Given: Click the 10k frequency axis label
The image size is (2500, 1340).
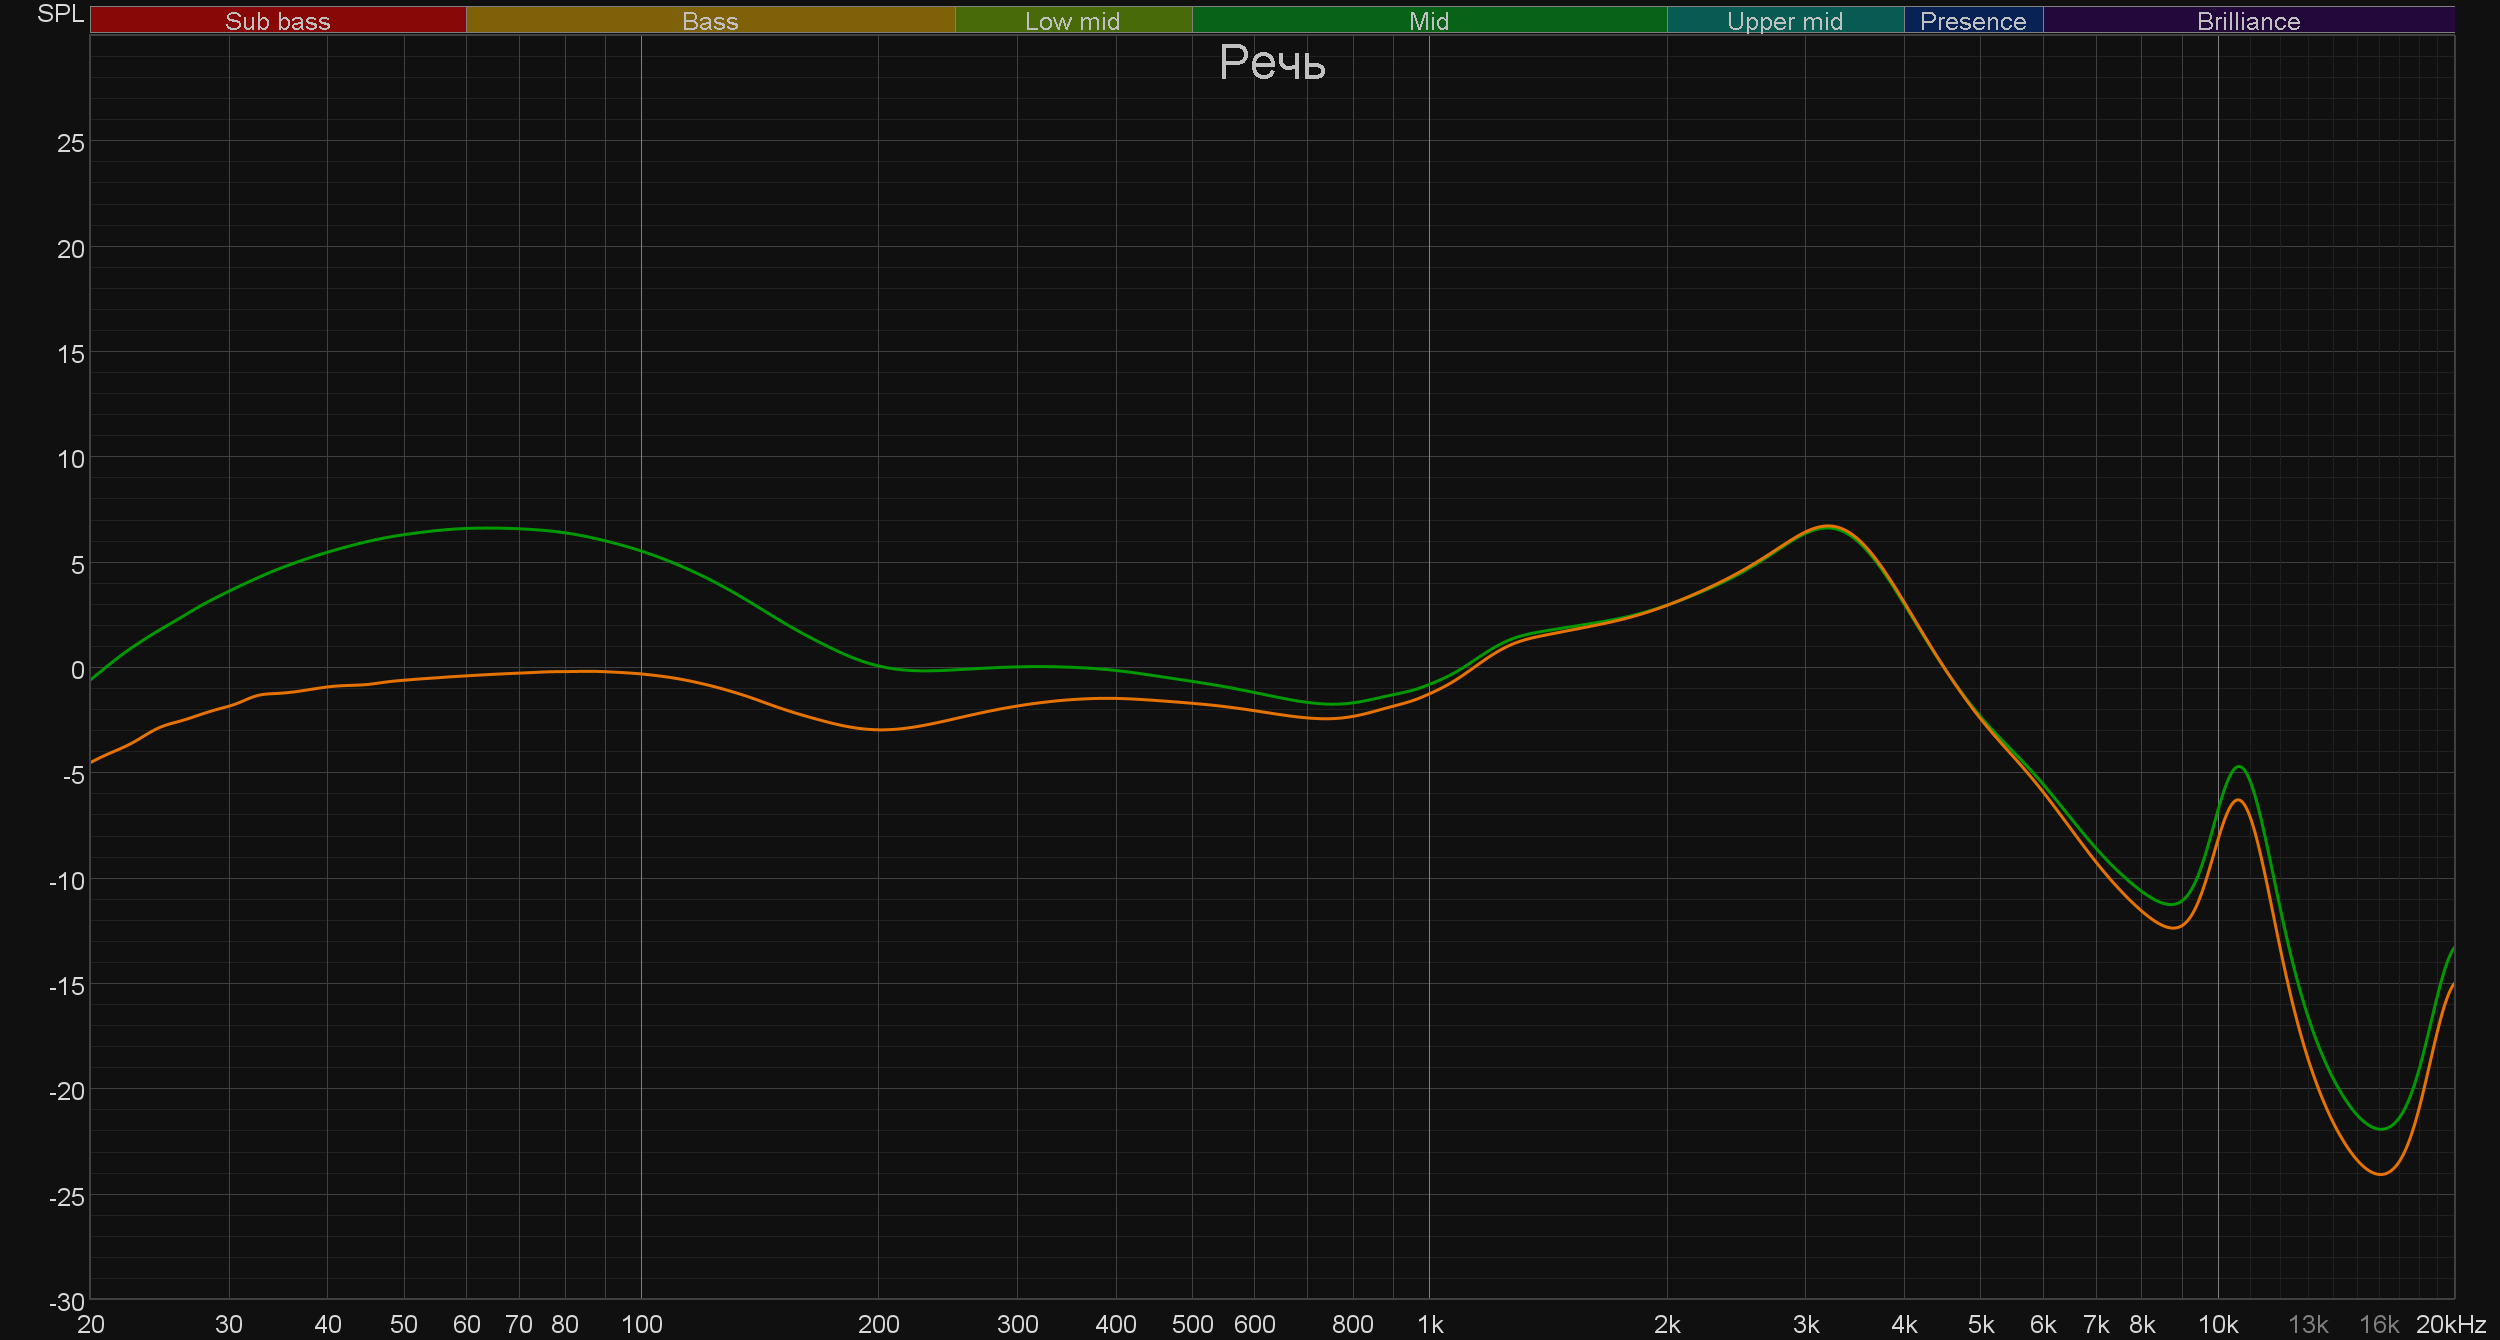Looking at the screenshot, I should (2217, 1325).
